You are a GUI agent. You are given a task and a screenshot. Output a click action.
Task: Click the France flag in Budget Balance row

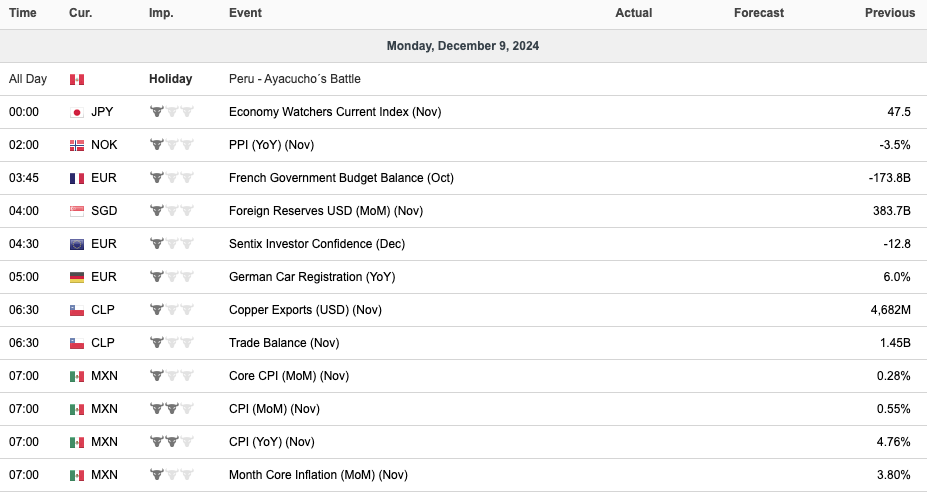tap(77, 178)
